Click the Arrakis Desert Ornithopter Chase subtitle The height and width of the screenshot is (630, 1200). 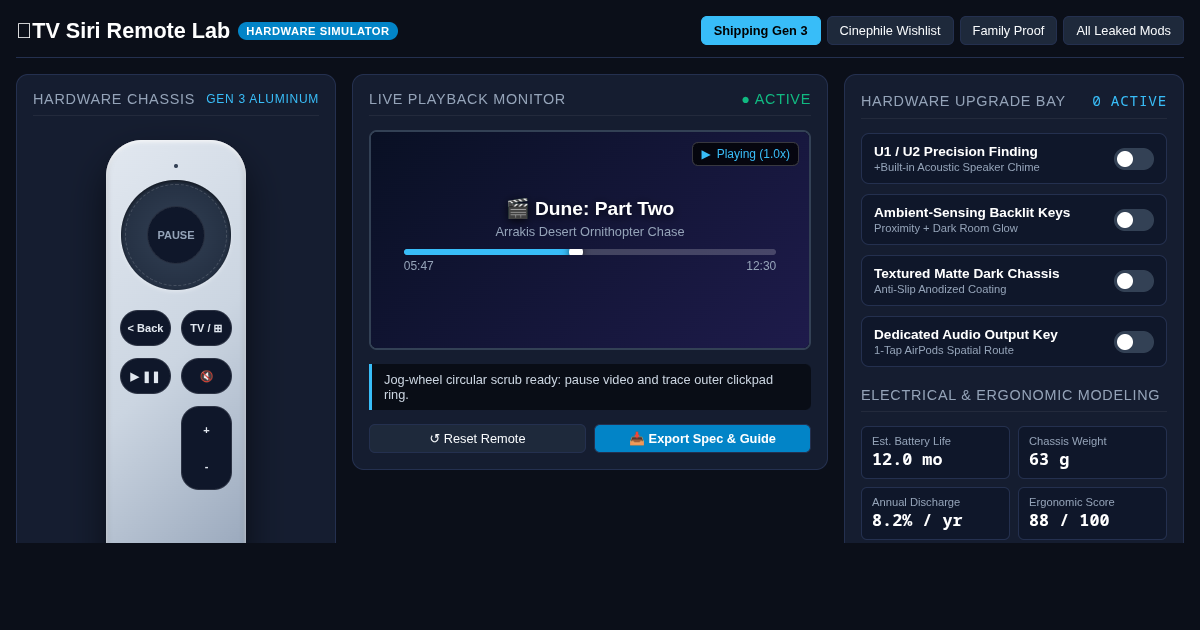point(590,232)
